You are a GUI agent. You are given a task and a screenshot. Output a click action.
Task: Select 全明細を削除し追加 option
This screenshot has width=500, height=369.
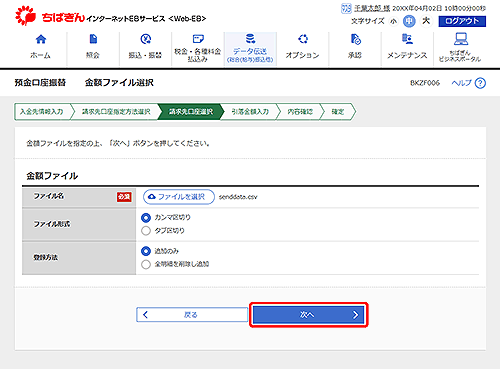(146, 264)
